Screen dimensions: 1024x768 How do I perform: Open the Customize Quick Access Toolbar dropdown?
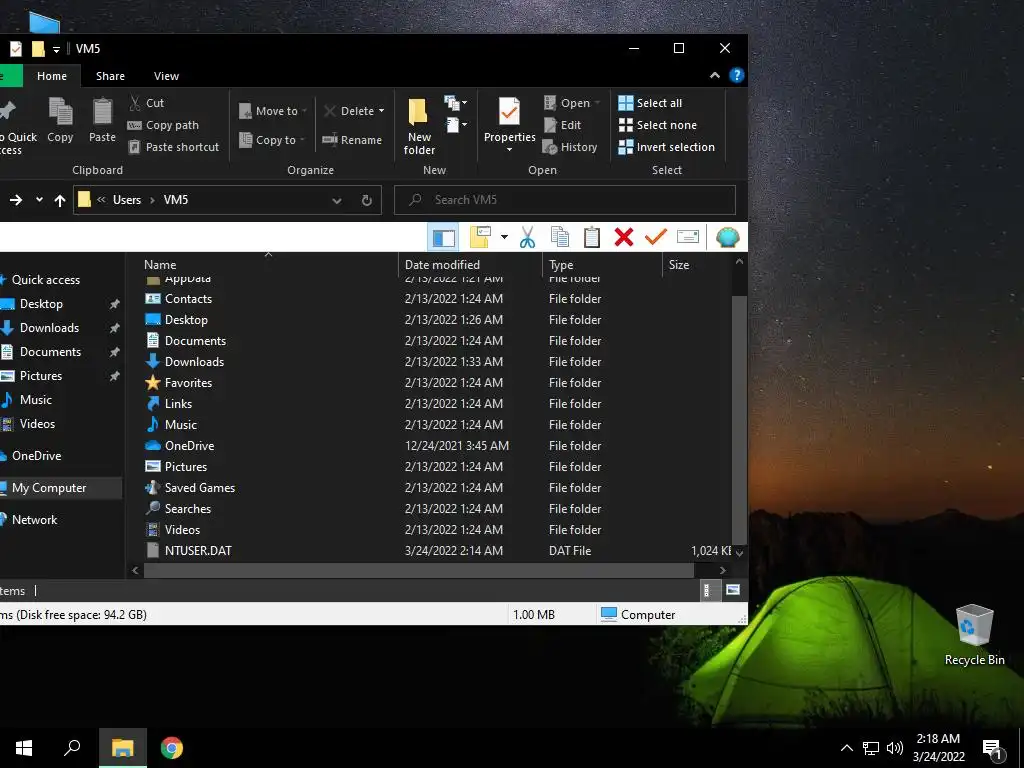click(56, 49)
